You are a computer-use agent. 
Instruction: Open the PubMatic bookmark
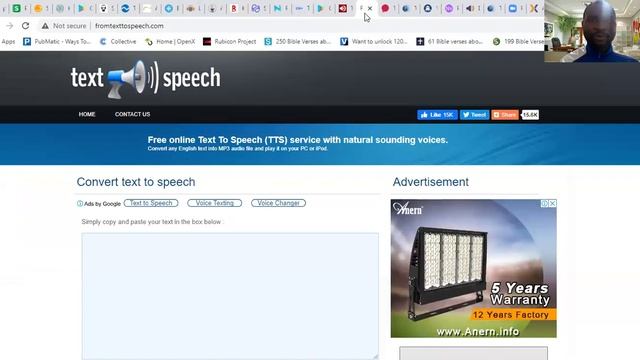(57, 41)
